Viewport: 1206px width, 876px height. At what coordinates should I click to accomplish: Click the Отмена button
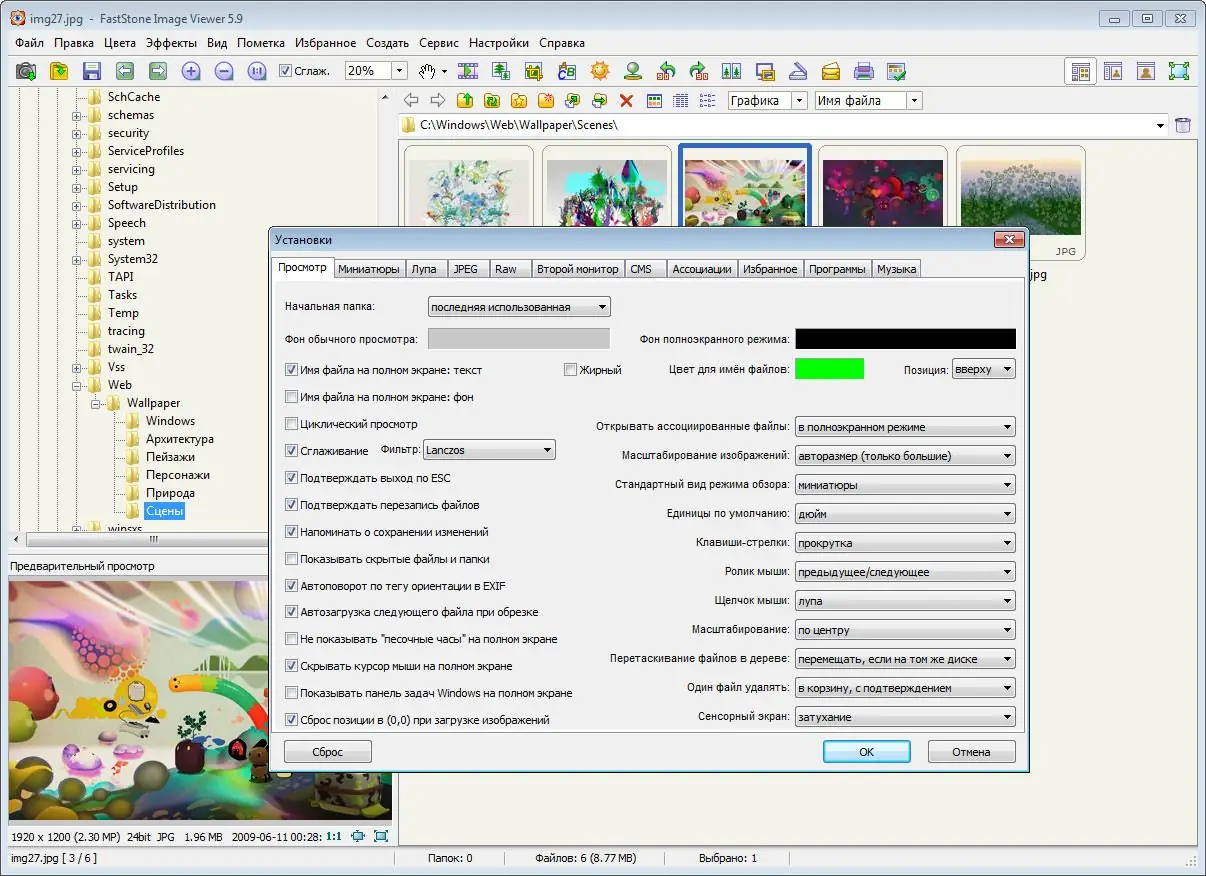(x=971, y=752)
